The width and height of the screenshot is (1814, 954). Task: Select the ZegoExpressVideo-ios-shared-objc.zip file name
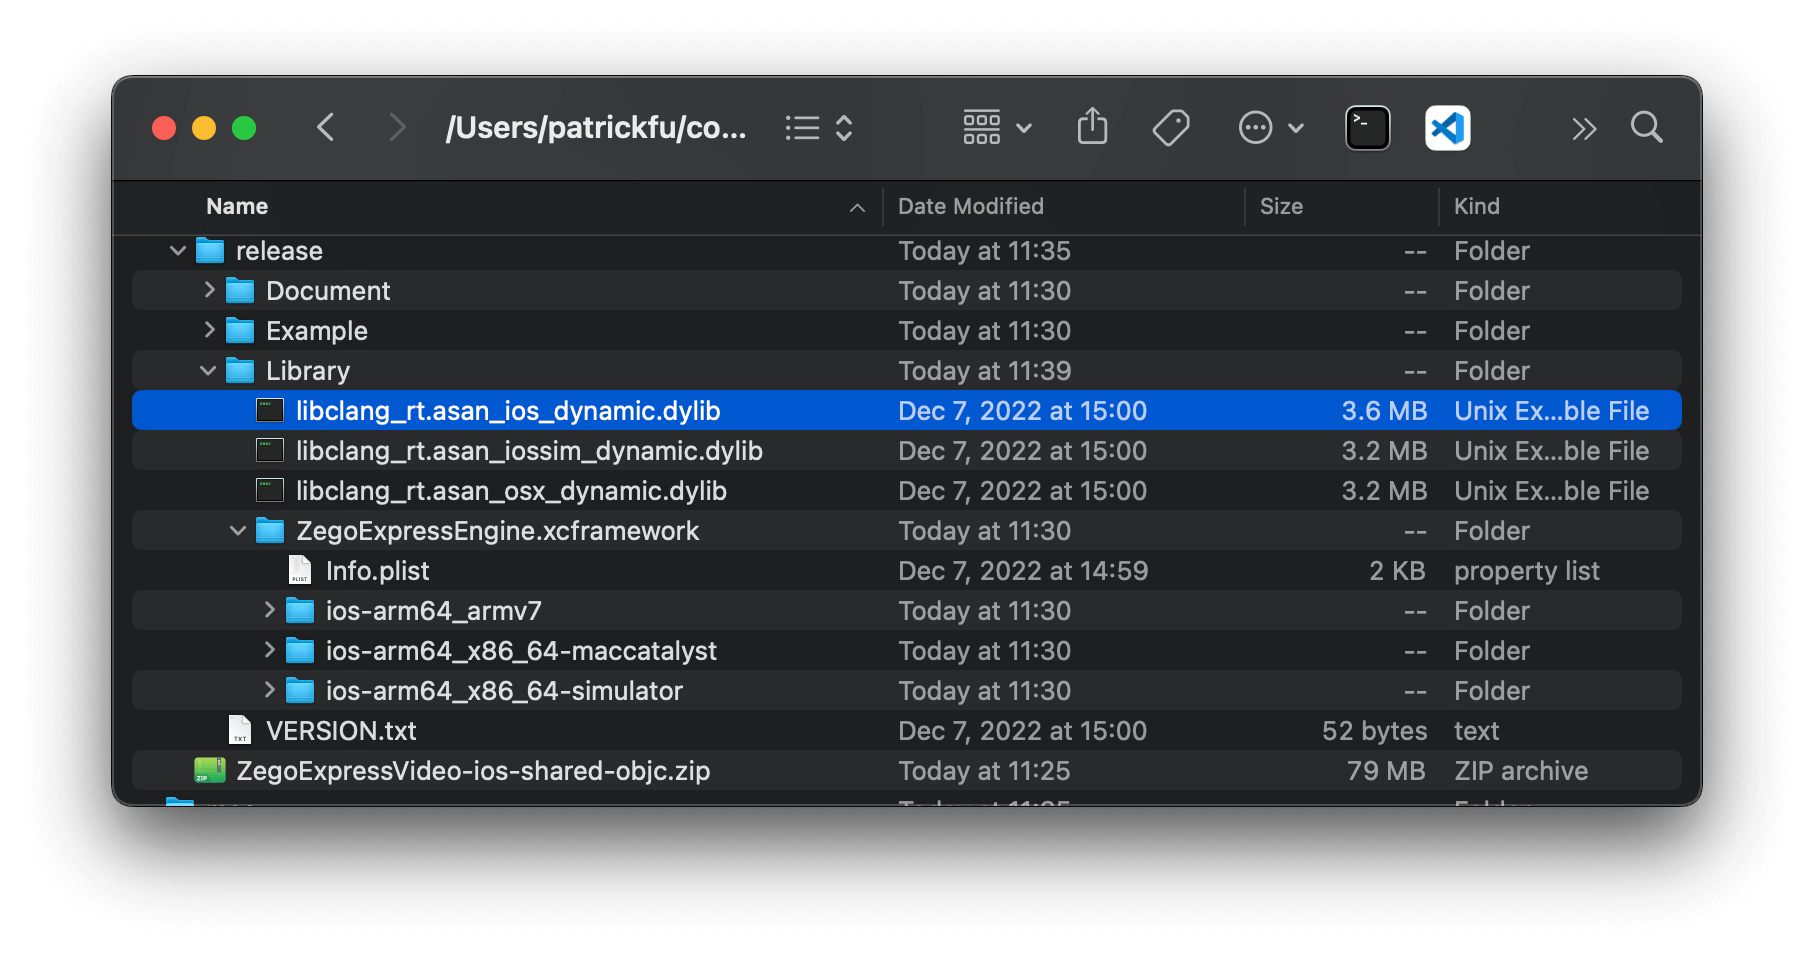(473, 771)
